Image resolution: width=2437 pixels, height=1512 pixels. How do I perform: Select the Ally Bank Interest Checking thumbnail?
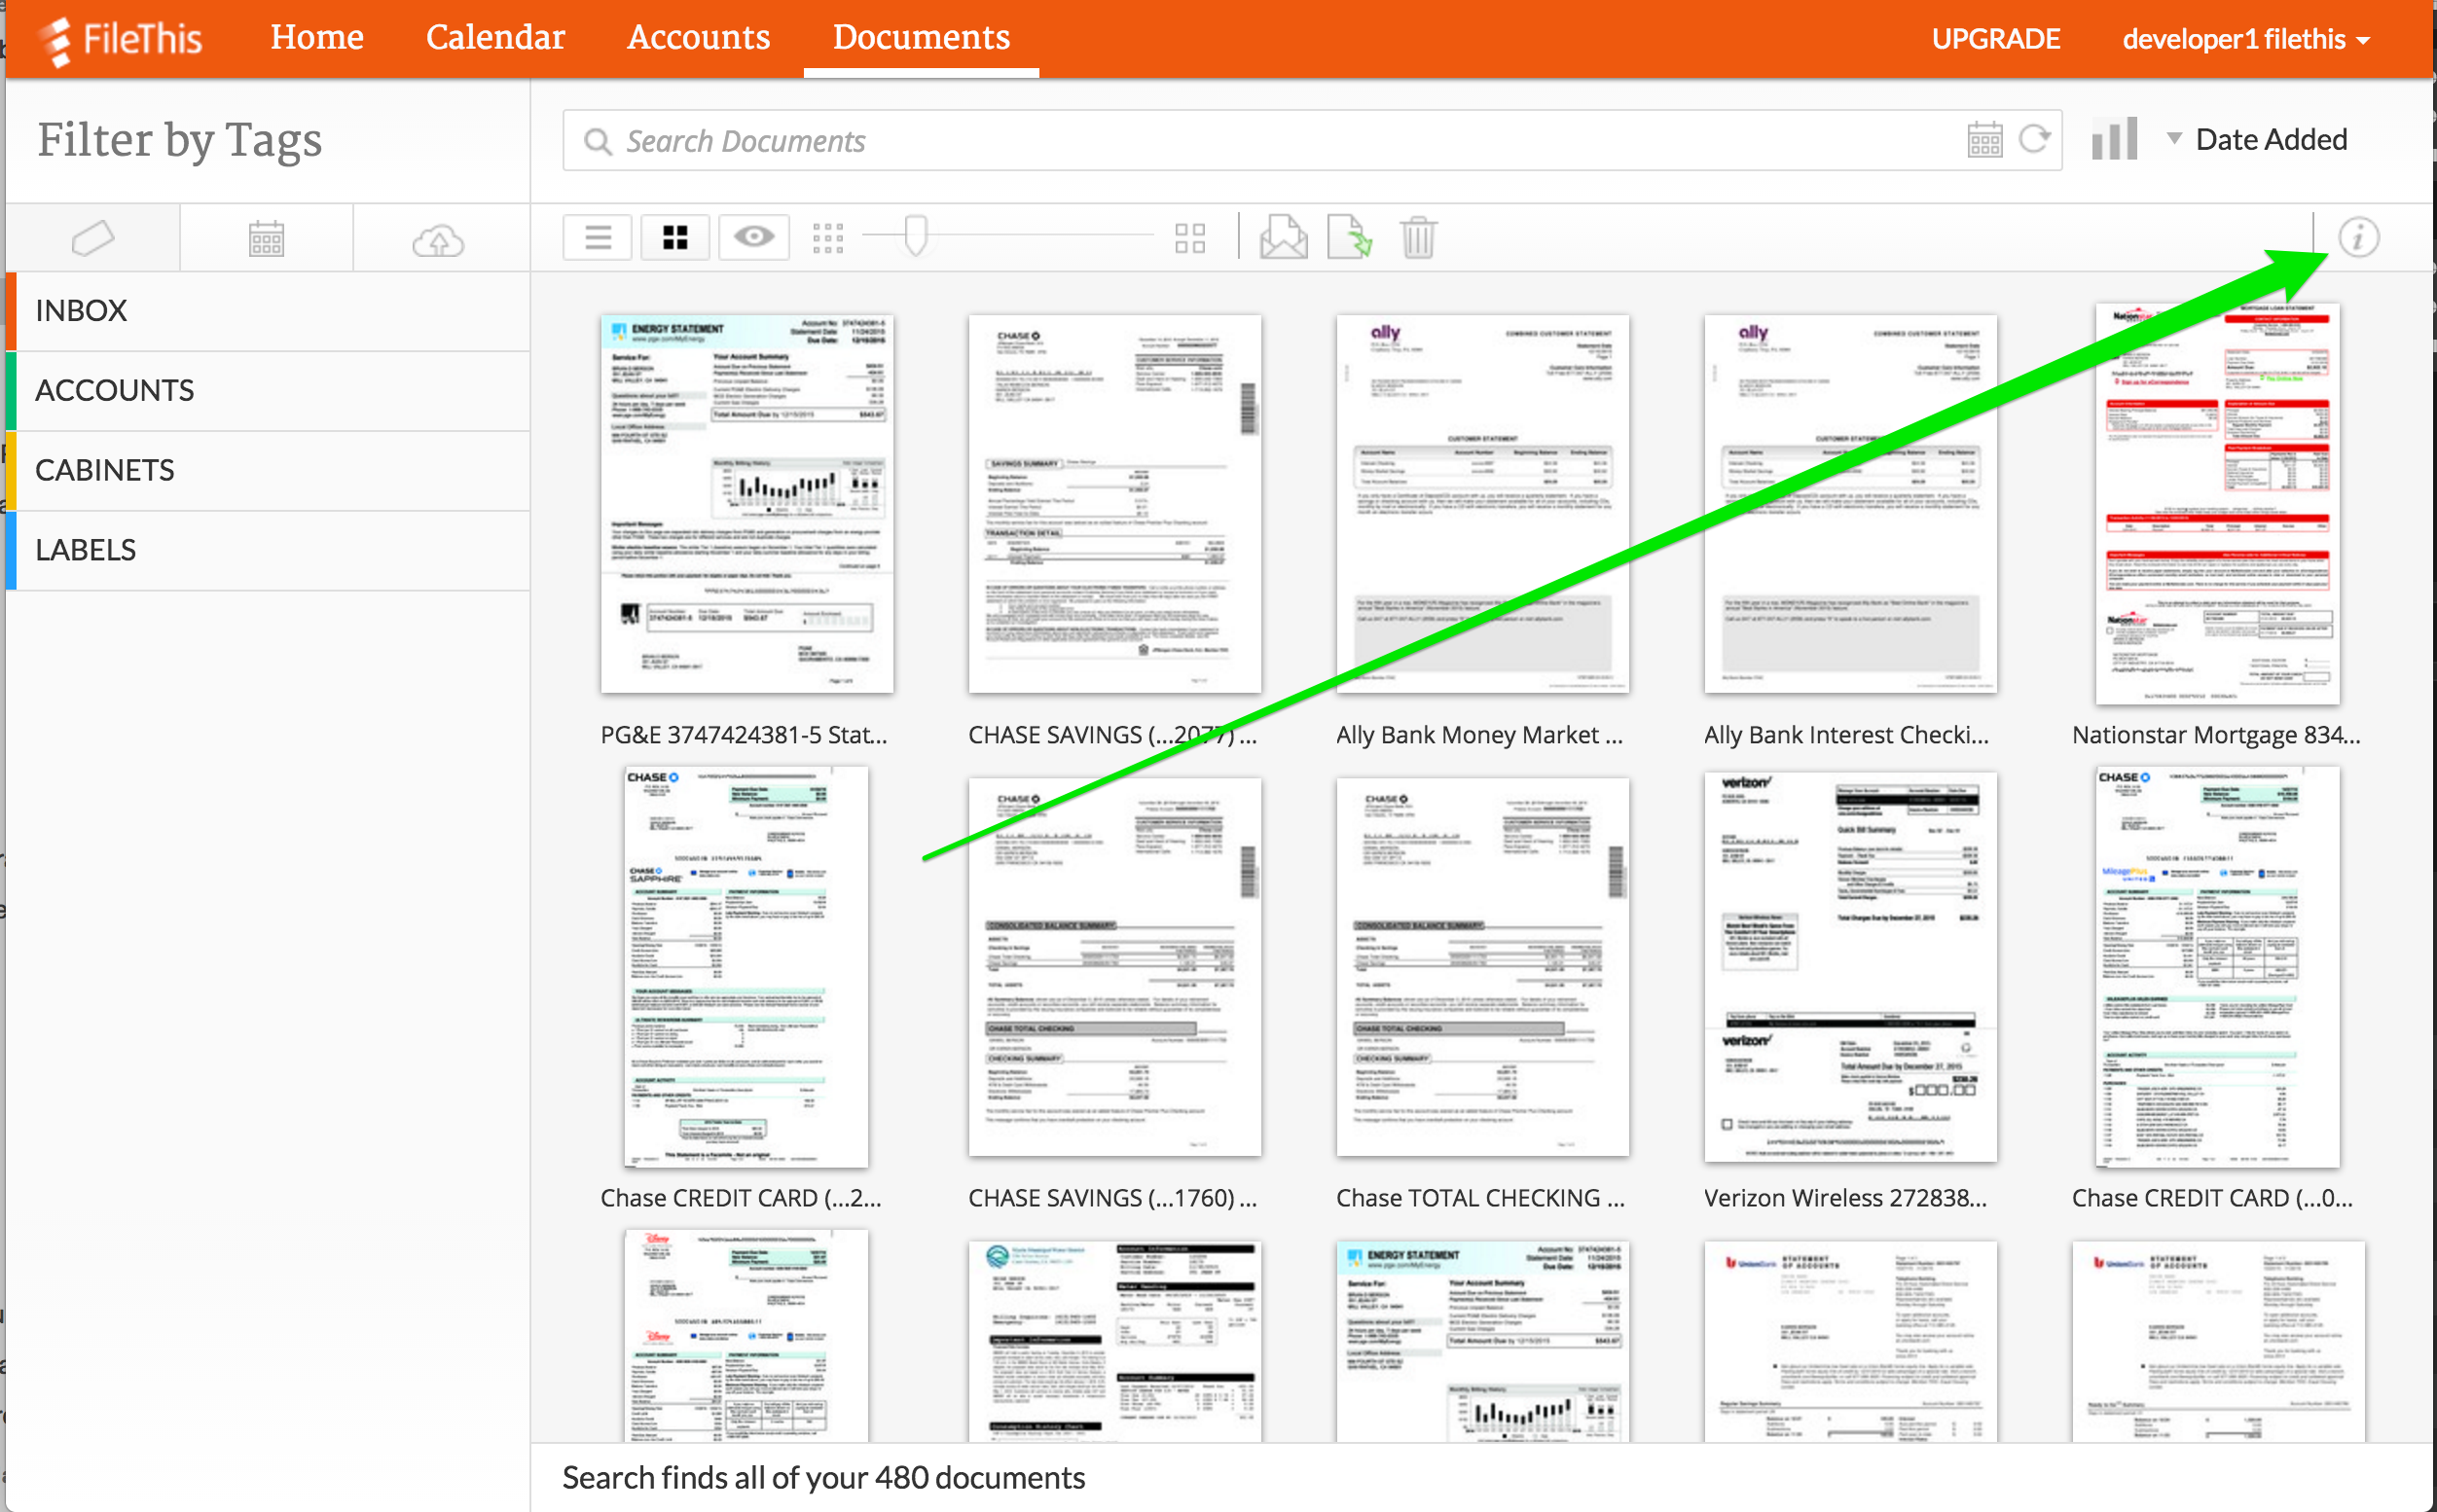[x=1851, y=504]
